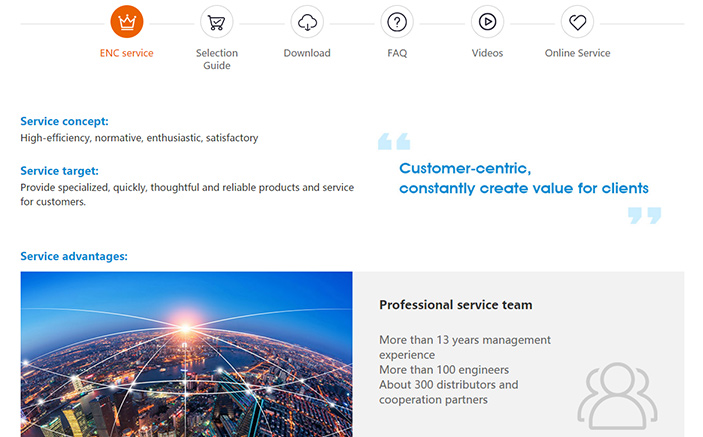Click the Service advantages heading

click(x=74, y=256)
